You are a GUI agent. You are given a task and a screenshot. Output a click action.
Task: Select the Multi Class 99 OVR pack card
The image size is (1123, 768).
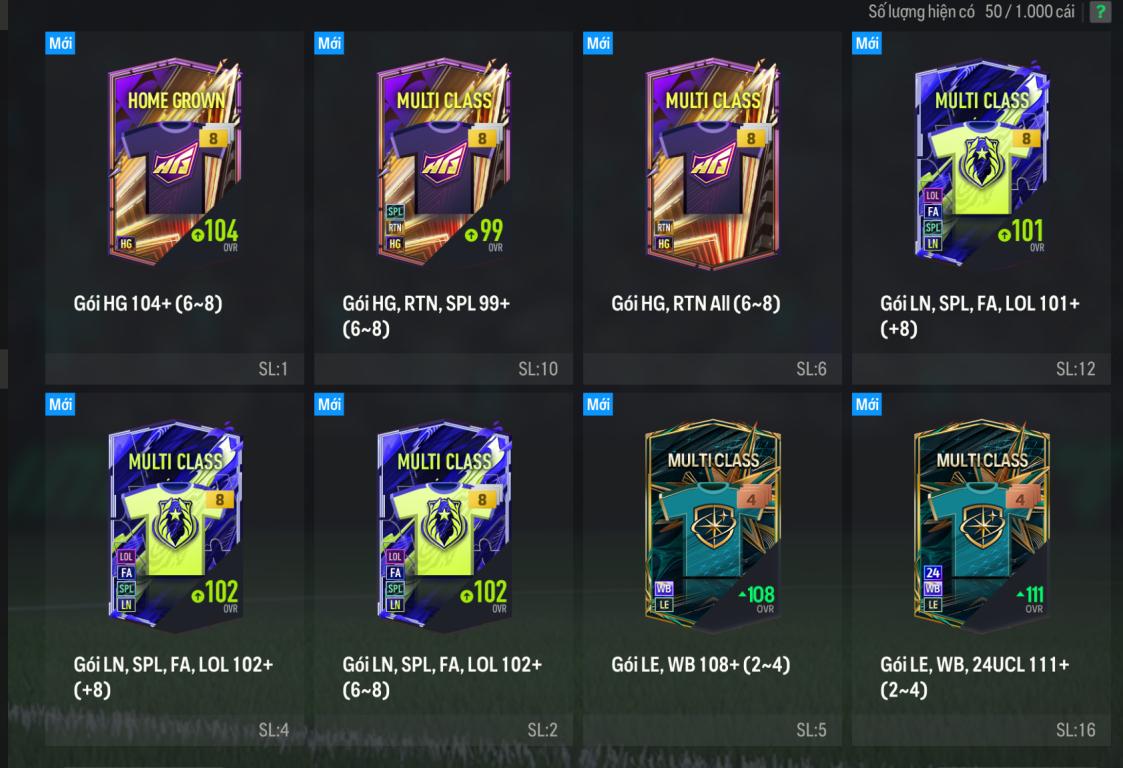[x=444, y=163]
